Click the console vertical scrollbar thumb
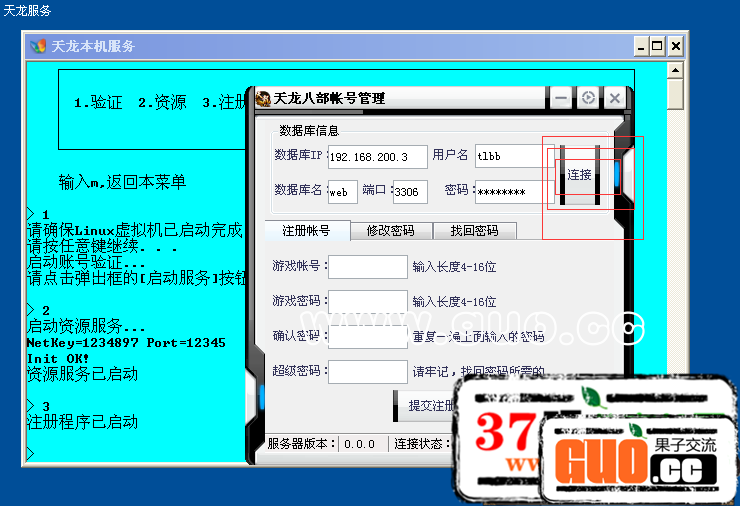Image resolution: width=740 pixels, height=506 pixels. point(675,94)
